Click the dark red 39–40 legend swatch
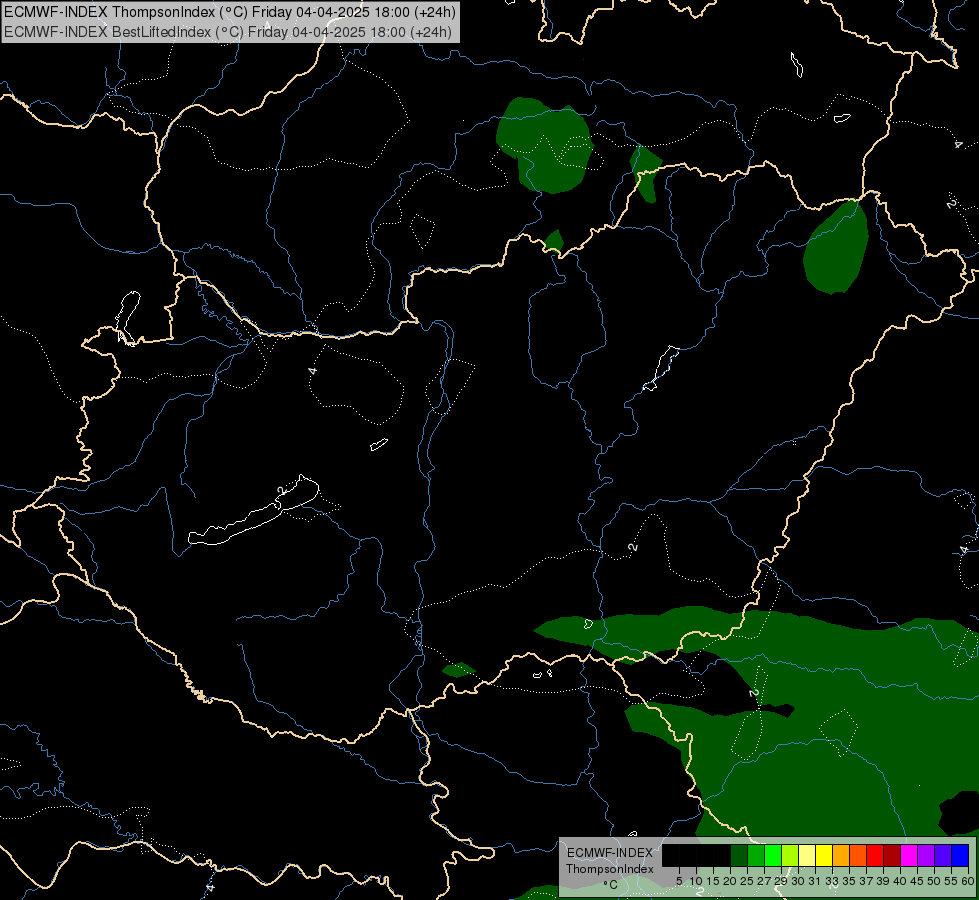The image size is (979, 900). pyautogui.click(x=892, y=855)
